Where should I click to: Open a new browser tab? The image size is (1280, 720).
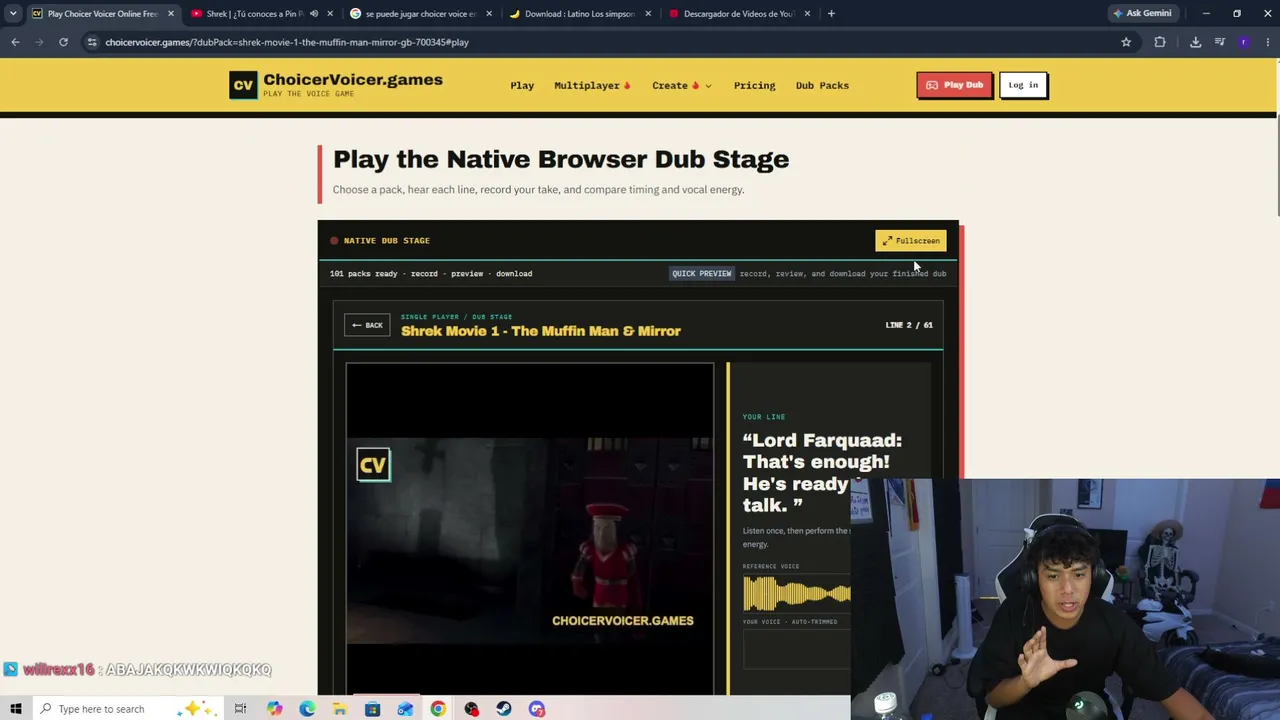(831, 14)
